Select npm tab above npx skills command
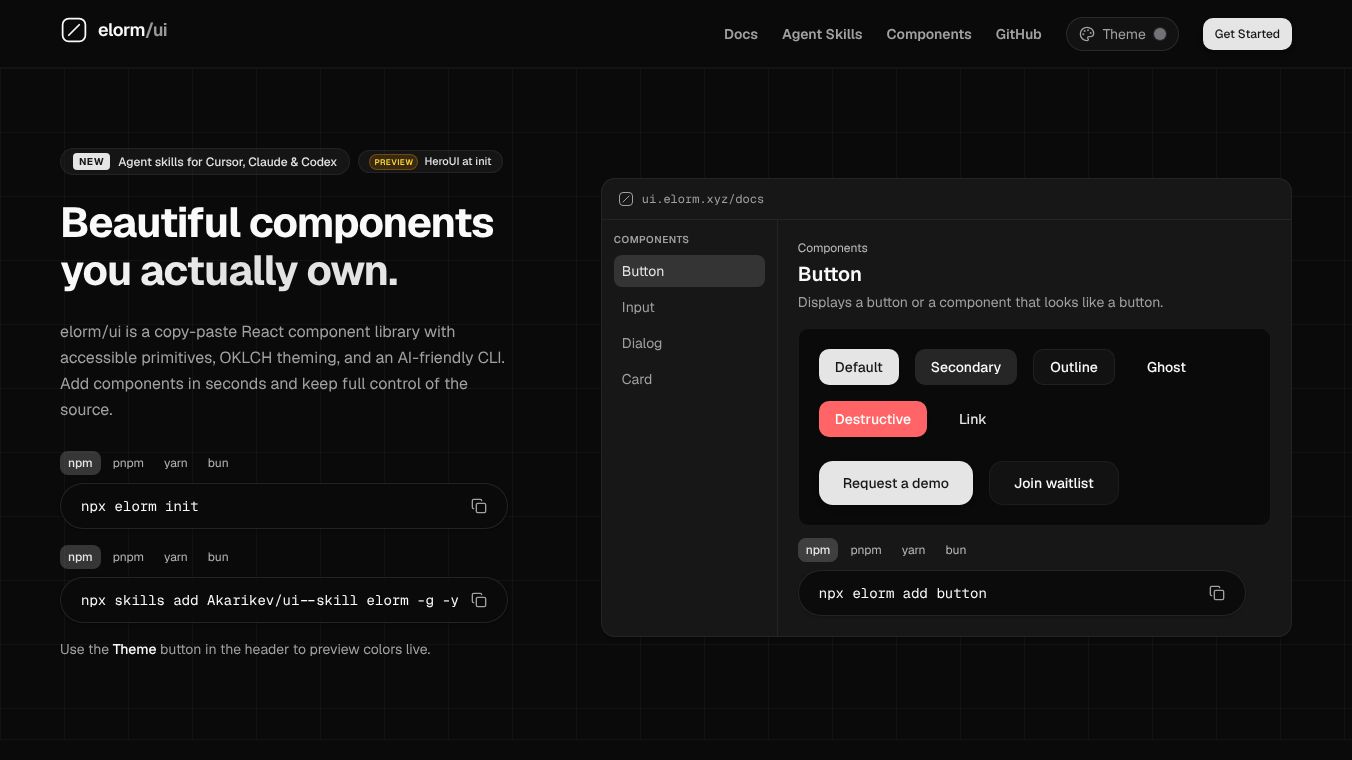Image resolution: width=1352 pixels, height=760 pixels. pyautogui.click(x=80, y=557)
